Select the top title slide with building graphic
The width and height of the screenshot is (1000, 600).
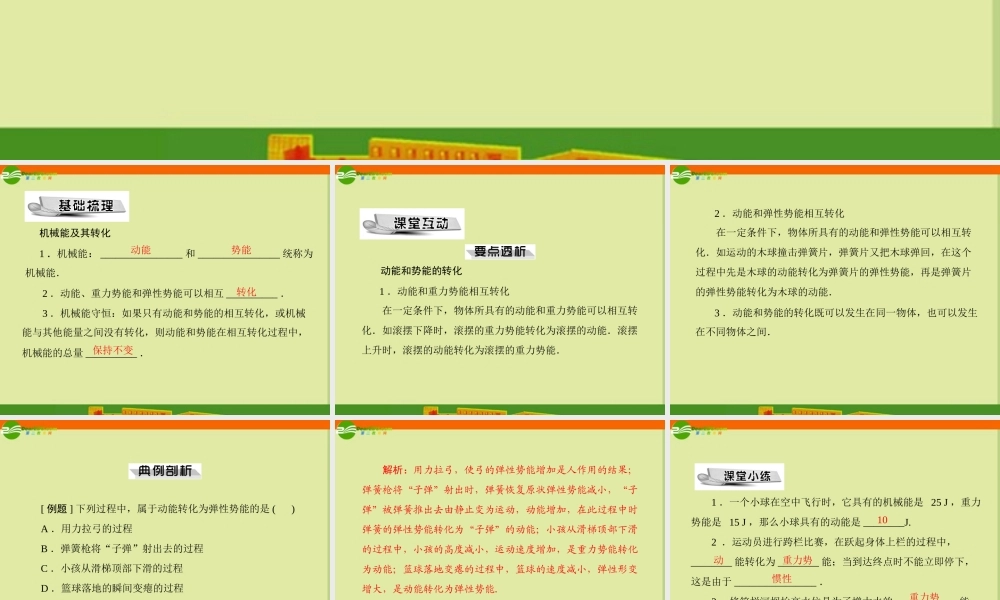pos(500,80)
